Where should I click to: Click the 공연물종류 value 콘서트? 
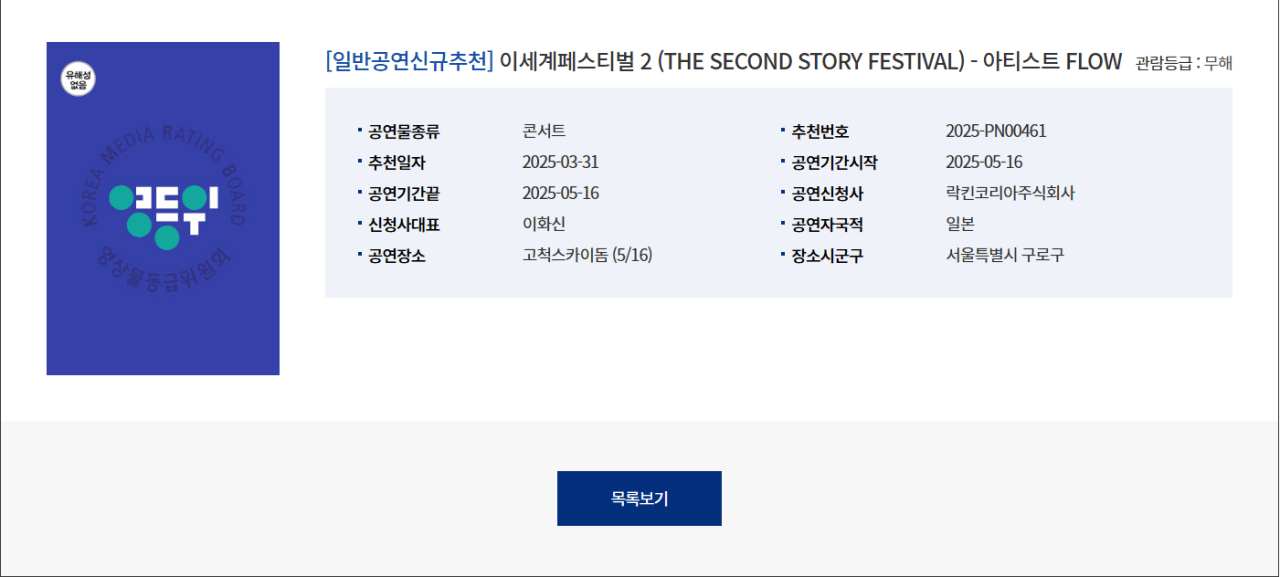544,131
